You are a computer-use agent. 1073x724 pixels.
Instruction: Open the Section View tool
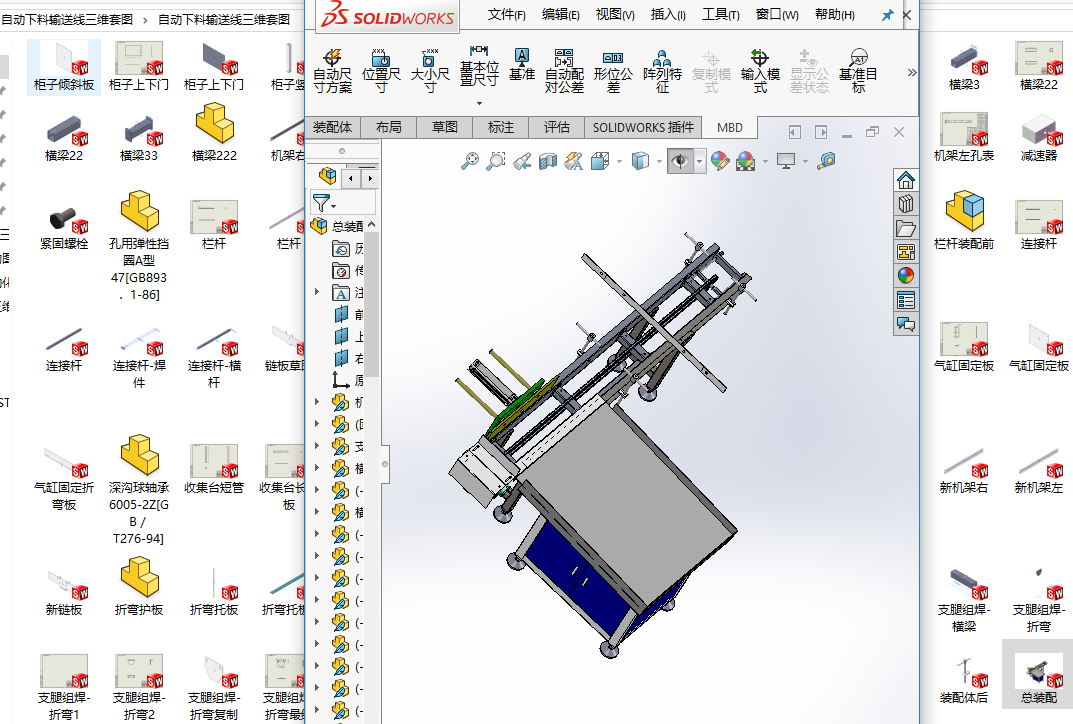pos(547,160)
